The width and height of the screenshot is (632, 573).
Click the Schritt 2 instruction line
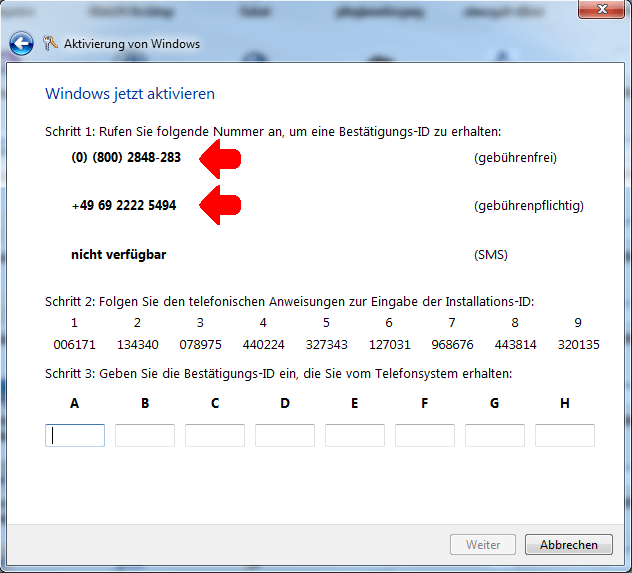[x=289, y=301]
